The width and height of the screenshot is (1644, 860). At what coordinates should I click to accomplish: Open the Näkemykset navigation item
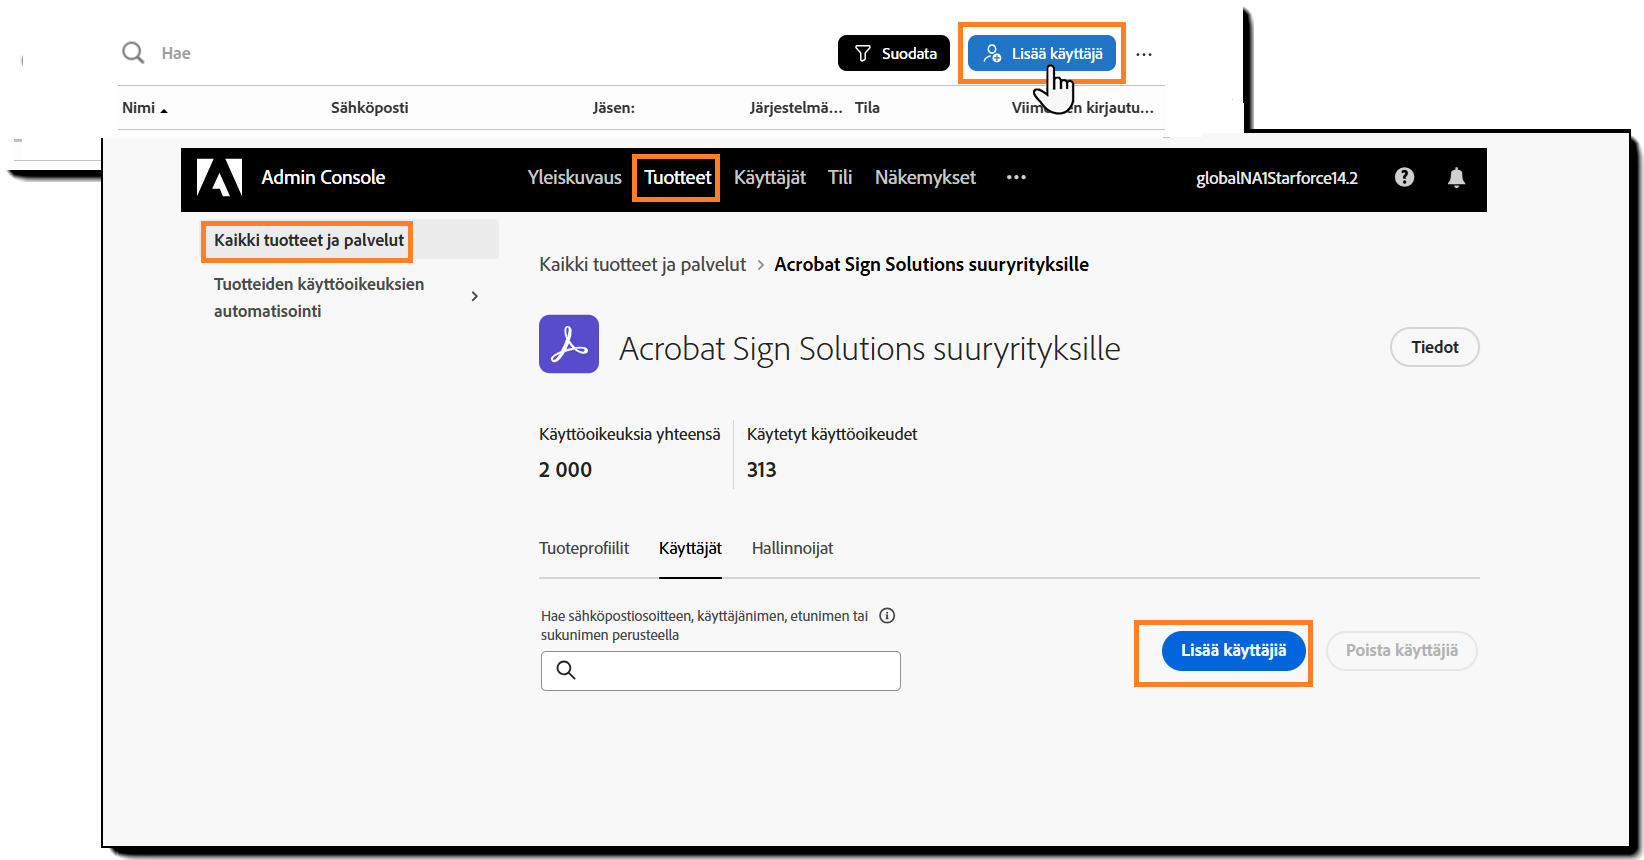pos(925,177)
